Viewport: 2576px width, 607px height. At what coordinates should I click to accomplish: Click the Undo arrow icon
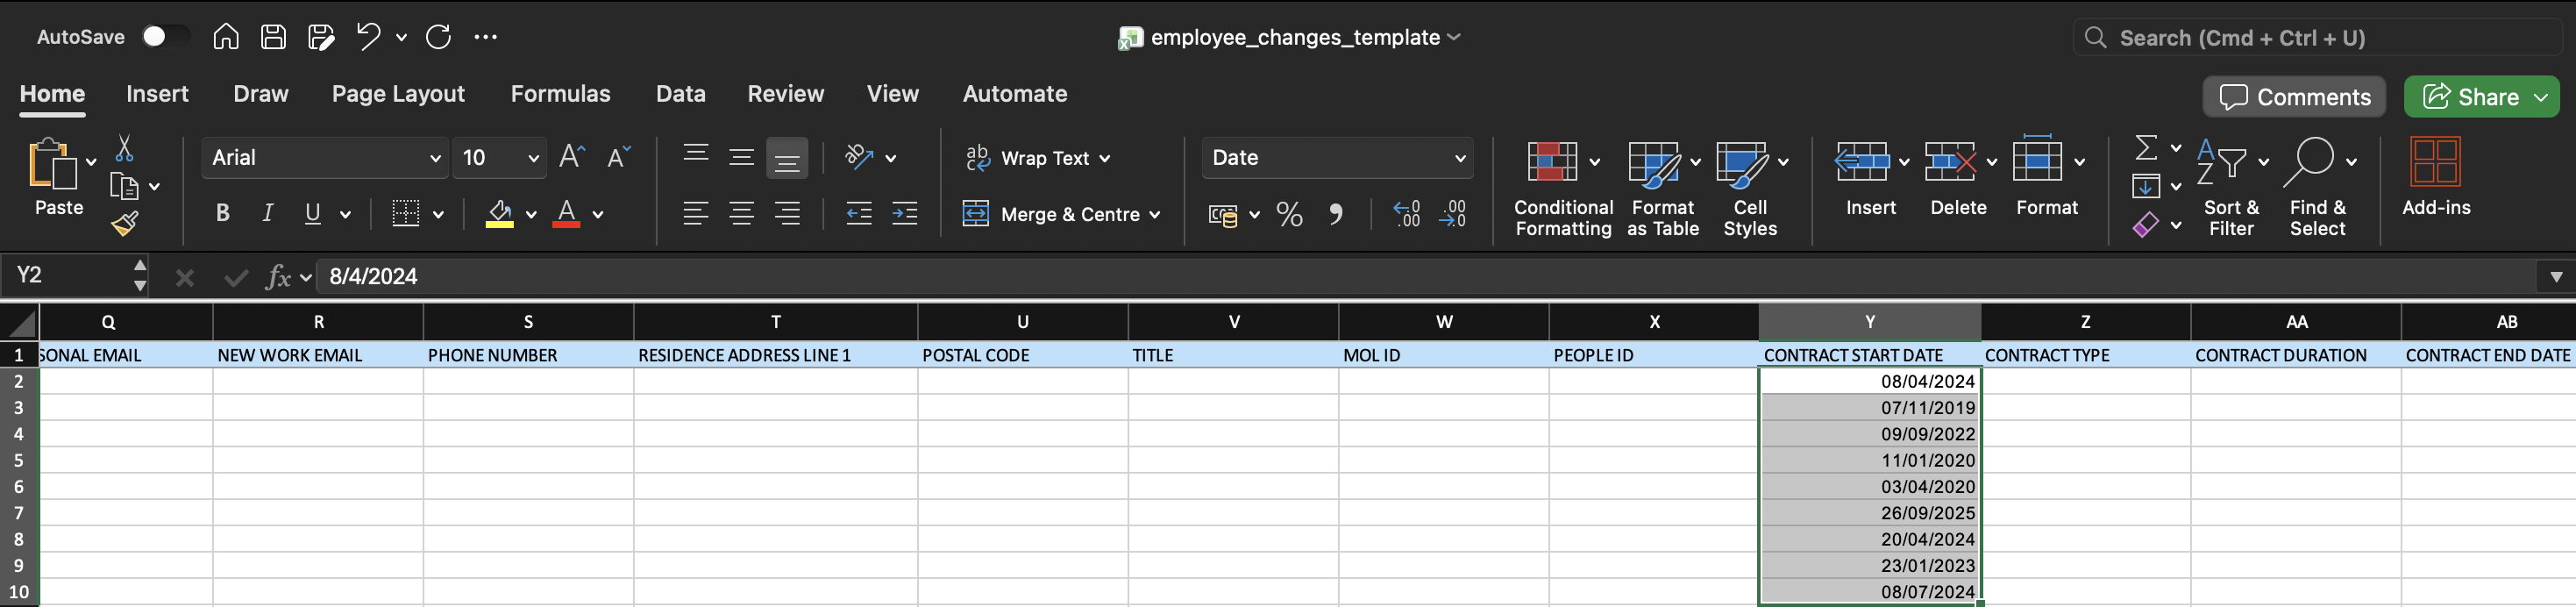368,37
